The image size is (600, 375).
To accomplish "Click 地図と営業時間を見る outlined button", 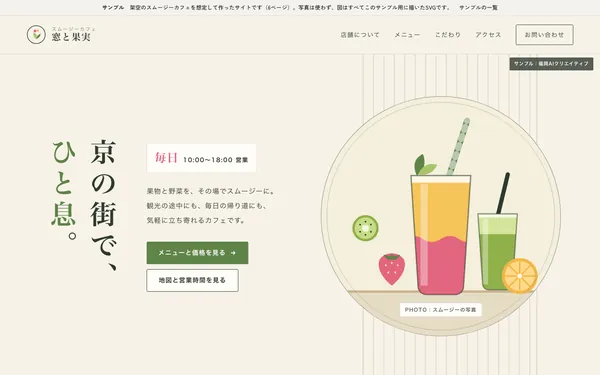I will click(x=192, y=280).
